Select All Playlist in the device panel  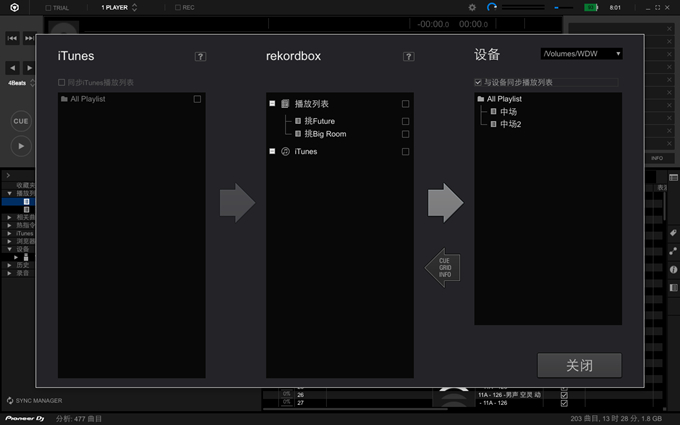click(x=505, y=99)
